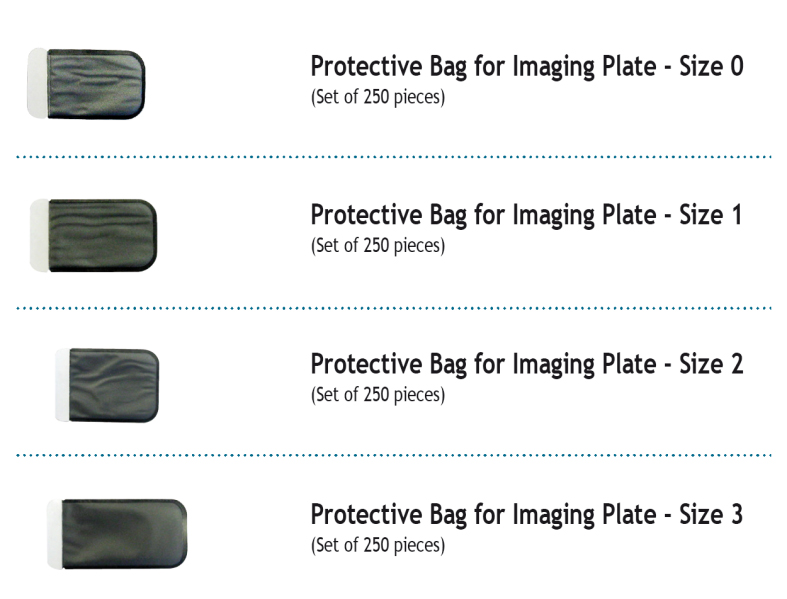Click the Size 3 protective bag image
The height and width of the screenshot is (599, 787).
pyautogui.click(x=117, y=534)
